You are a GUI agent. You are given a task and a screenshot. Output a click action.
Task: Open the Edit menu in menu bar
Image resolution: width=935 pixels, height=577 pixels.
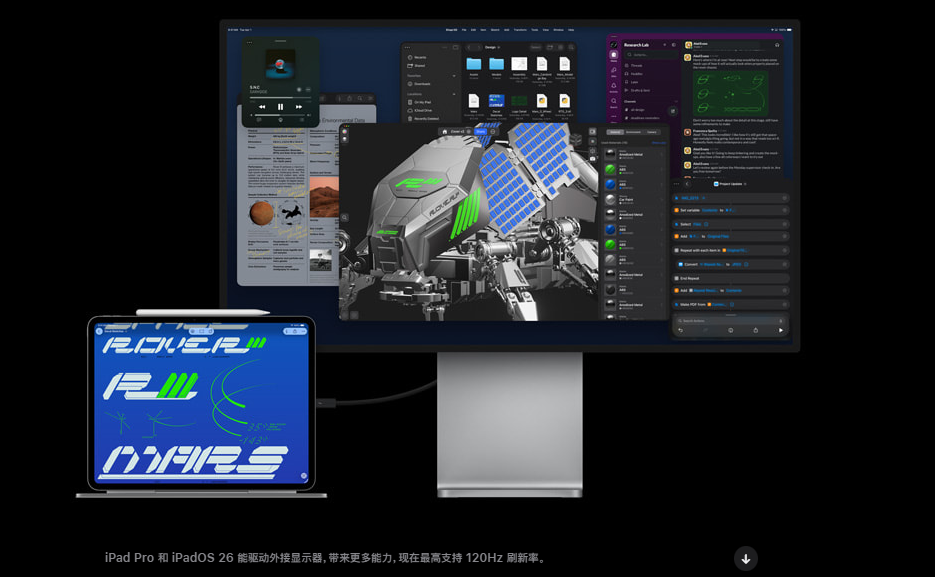(x=473, y=30)
